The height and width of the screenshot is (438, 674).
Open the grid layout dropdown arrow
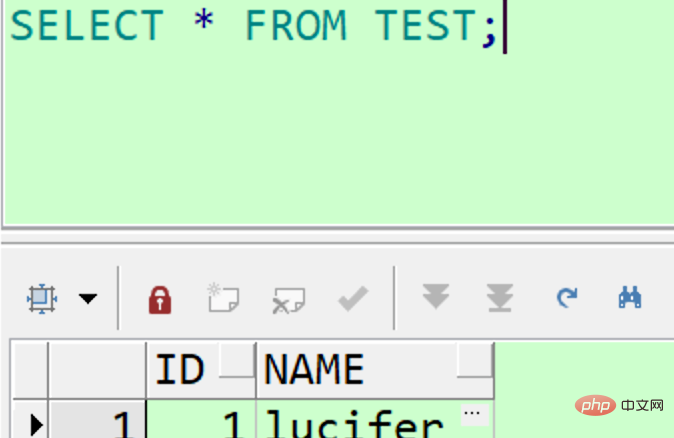click(88, 298)
